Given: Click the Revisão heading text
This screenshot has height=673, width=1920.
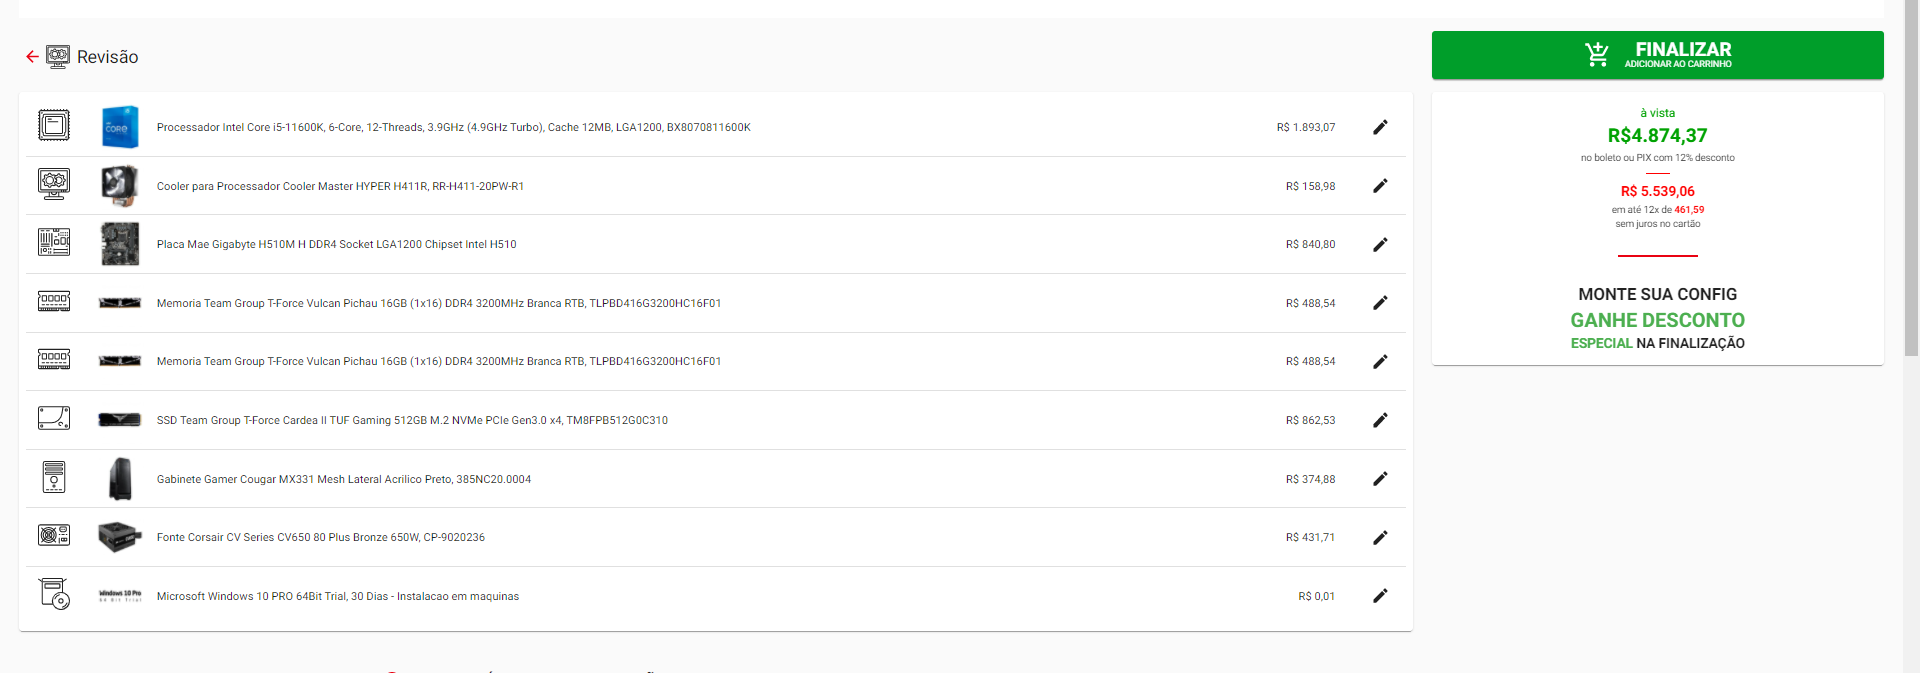Looking at the screenshot, I should coord(108,57).
